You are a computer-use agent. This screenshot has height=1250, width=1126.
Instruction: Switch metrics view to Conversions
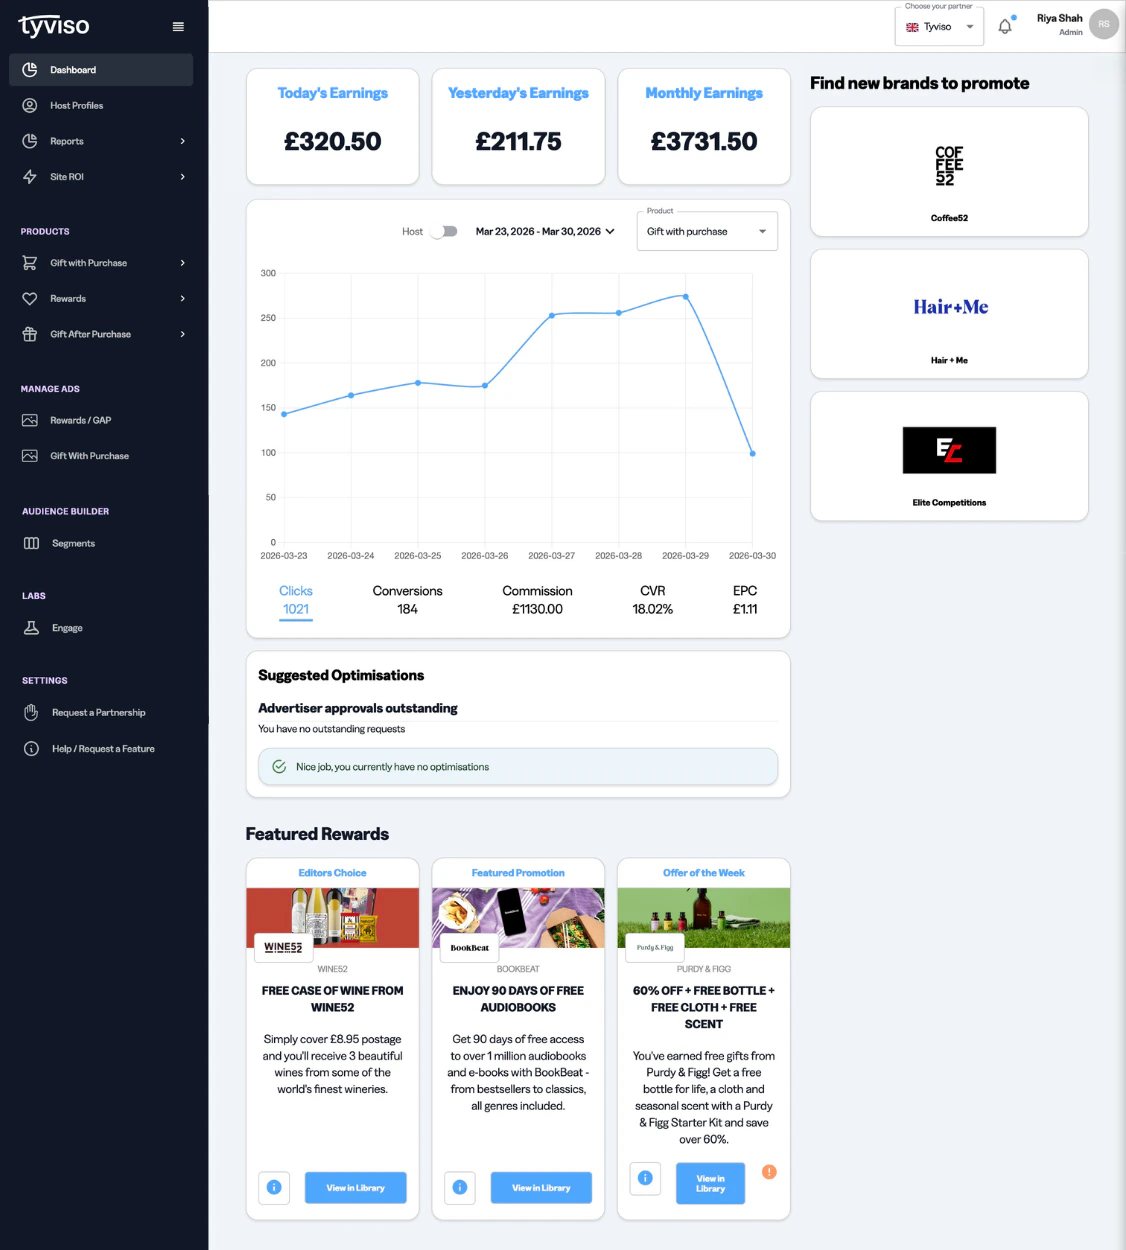407,599
